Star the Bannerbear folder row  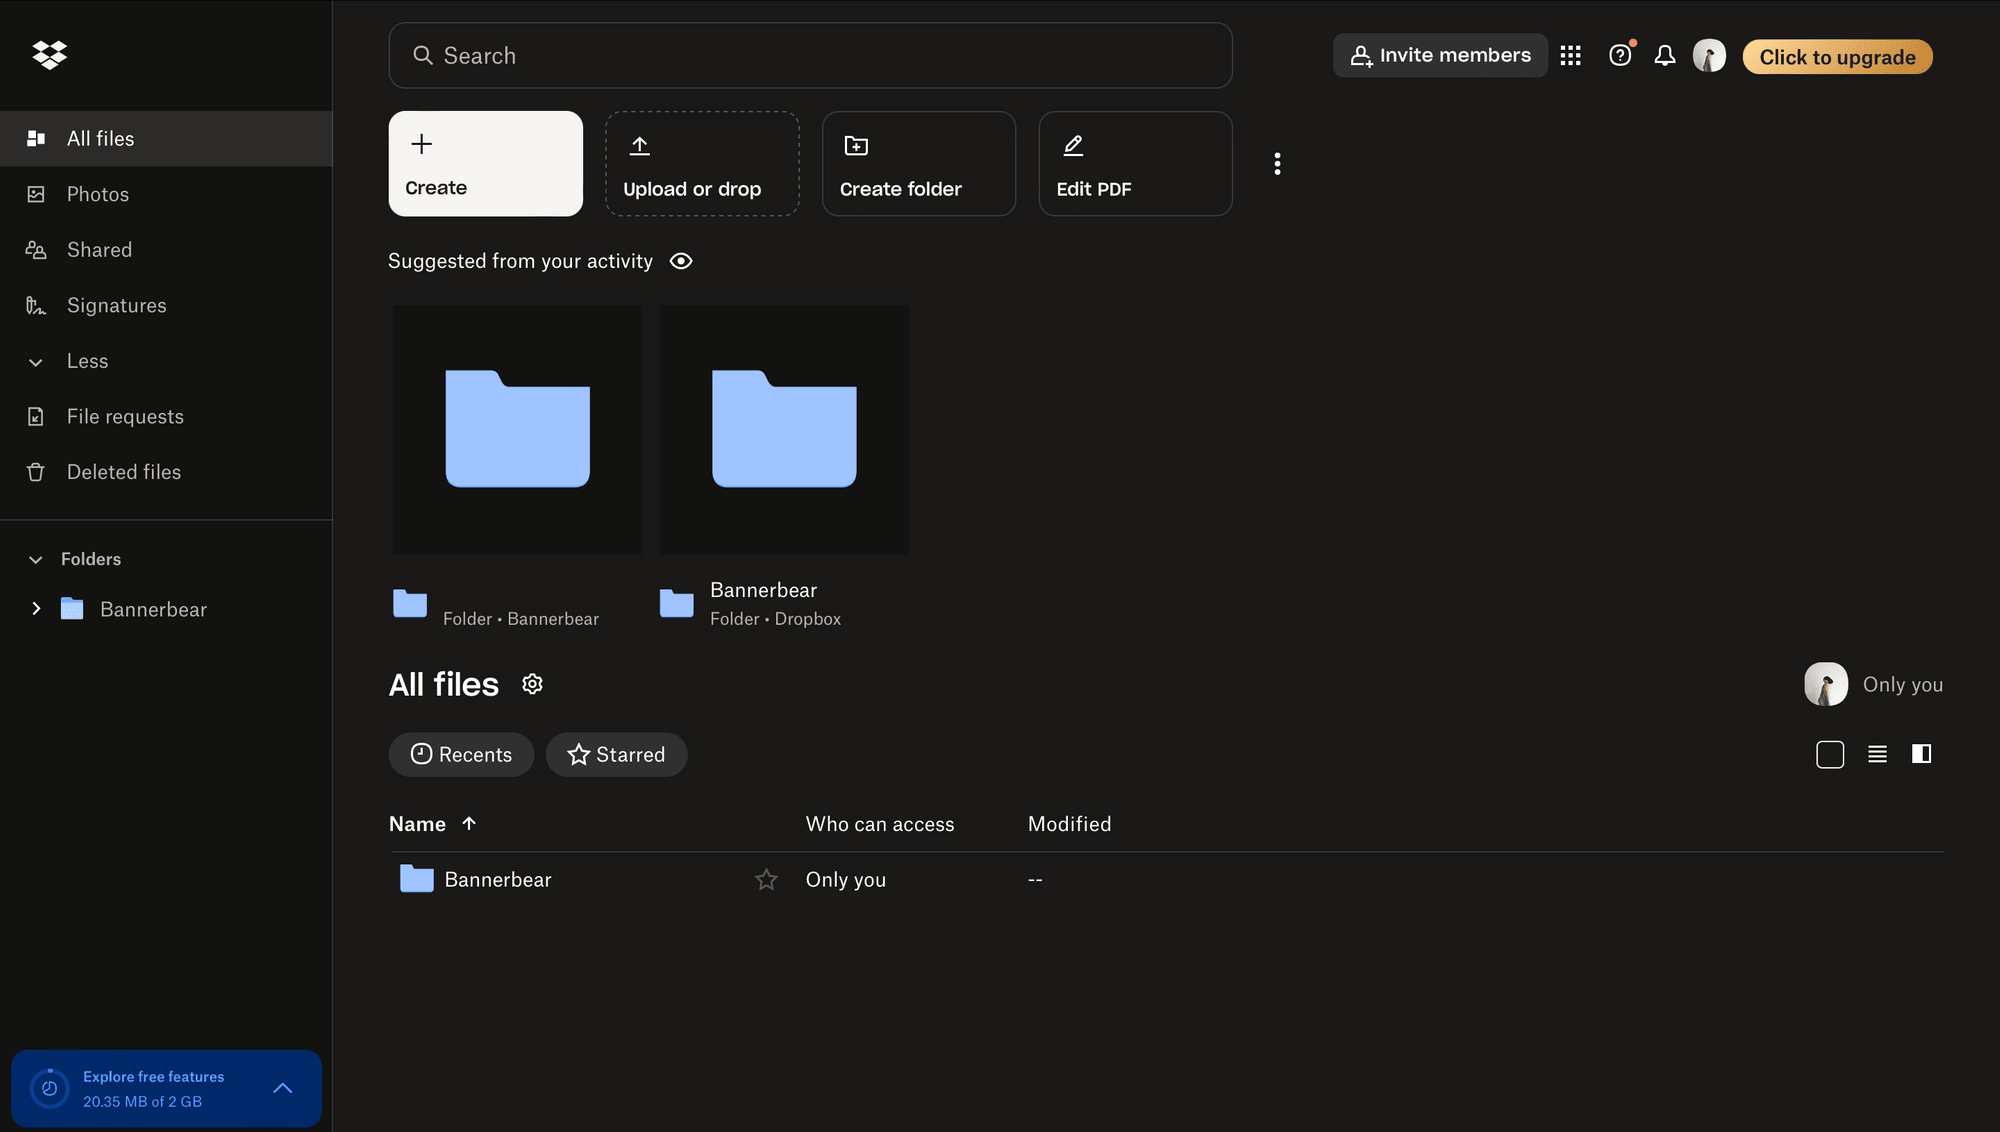(766, 879)
